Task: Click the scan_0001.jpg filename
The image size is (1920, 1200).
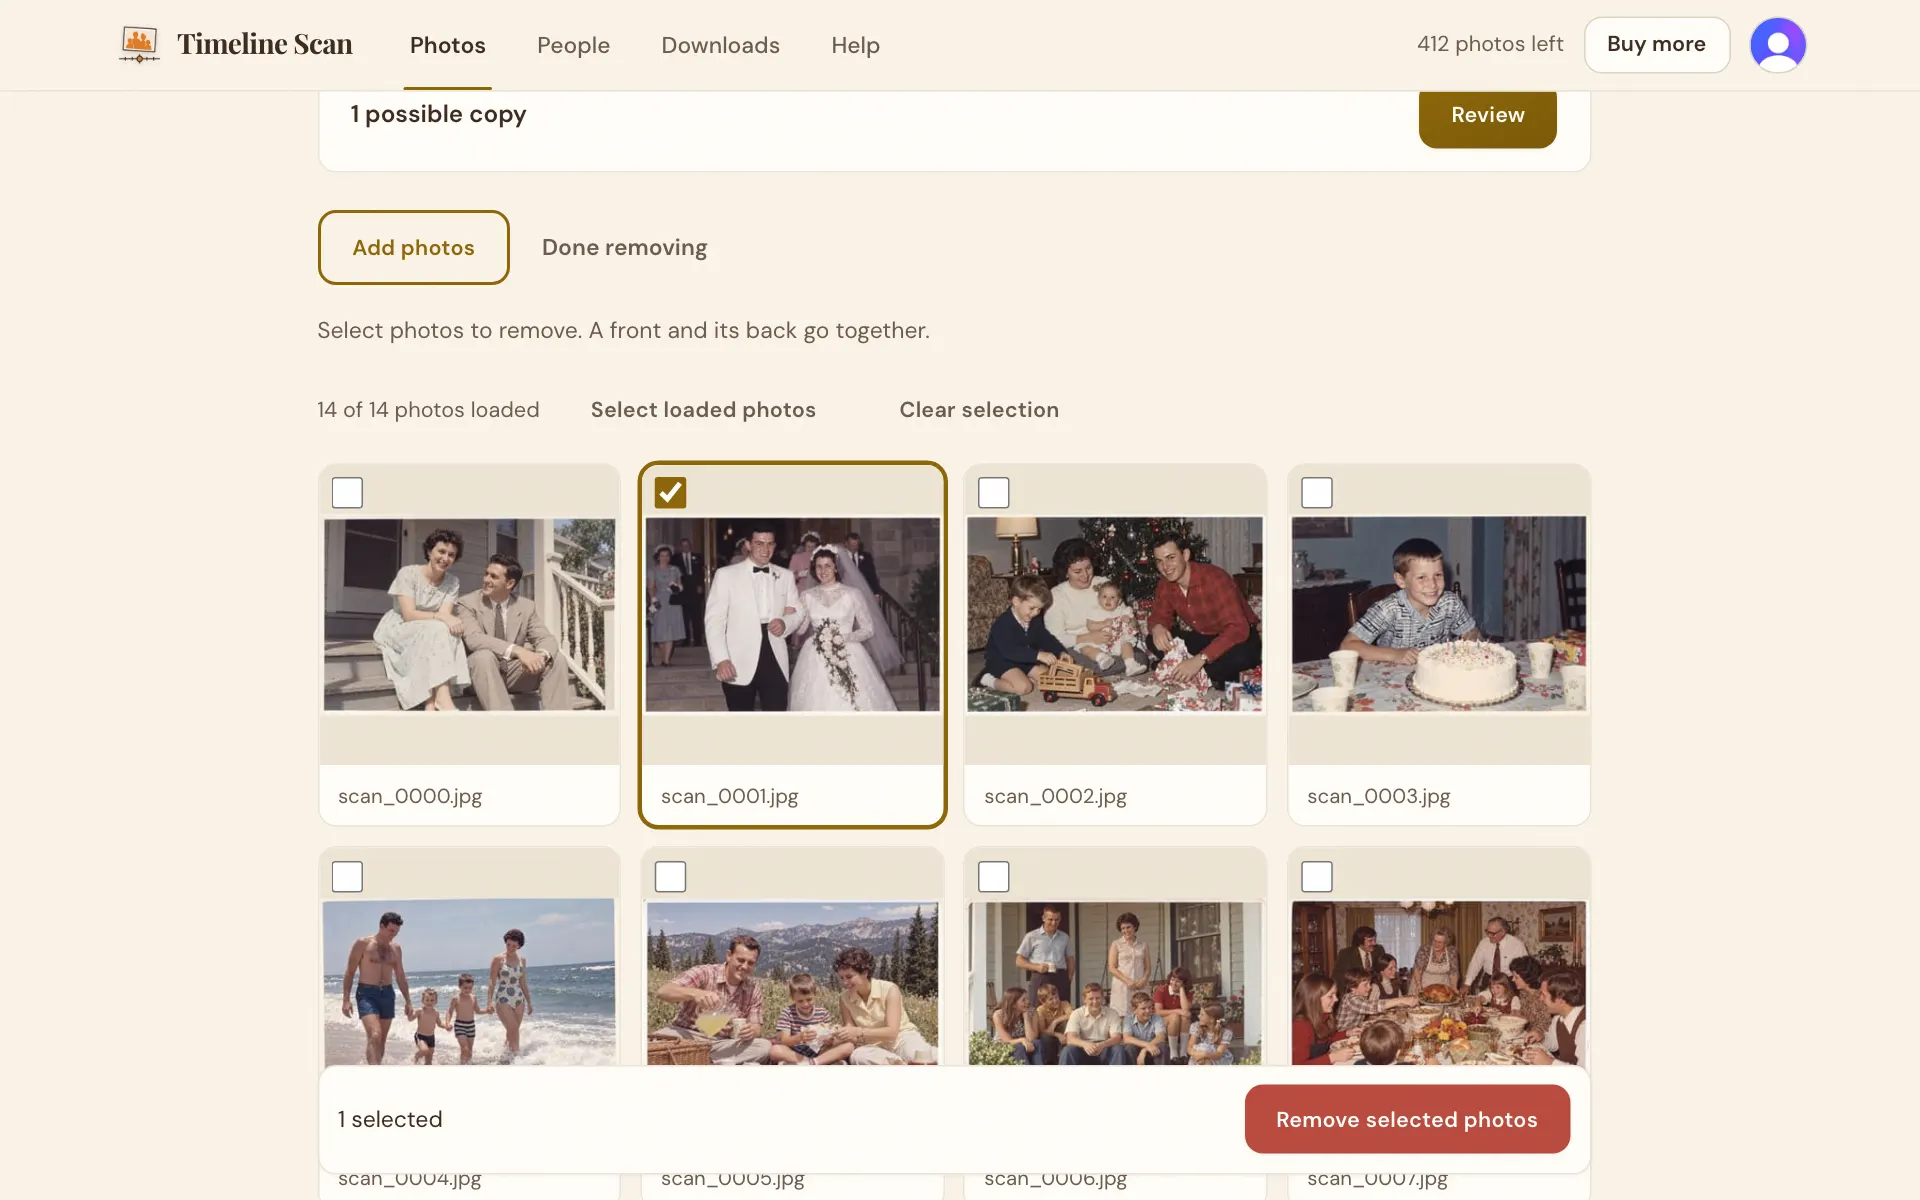Action: pyautogui.click(x=729, y=796)
